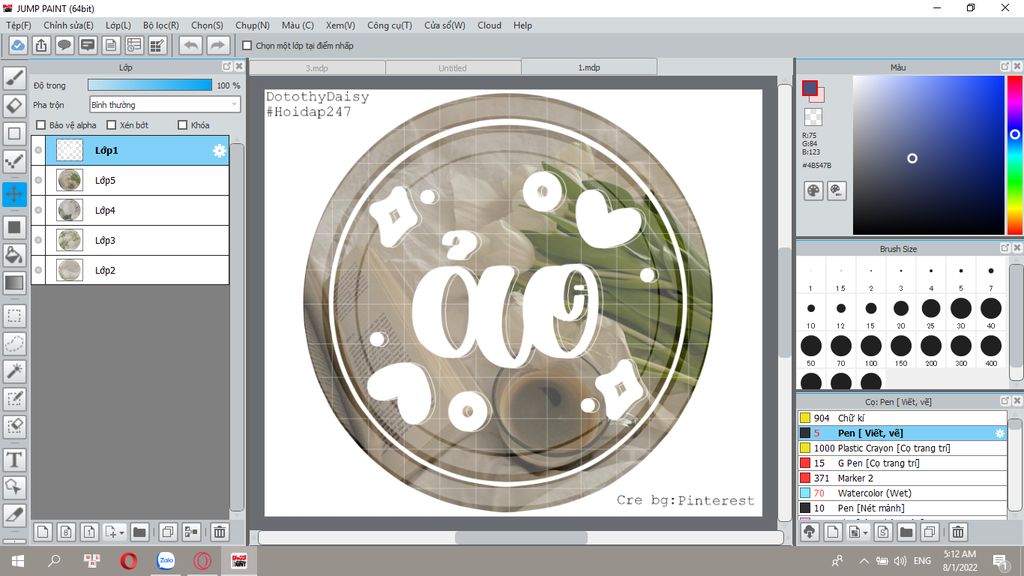Open the Công cụ(T) menu
1024x576 pixels.
point(389,25)
